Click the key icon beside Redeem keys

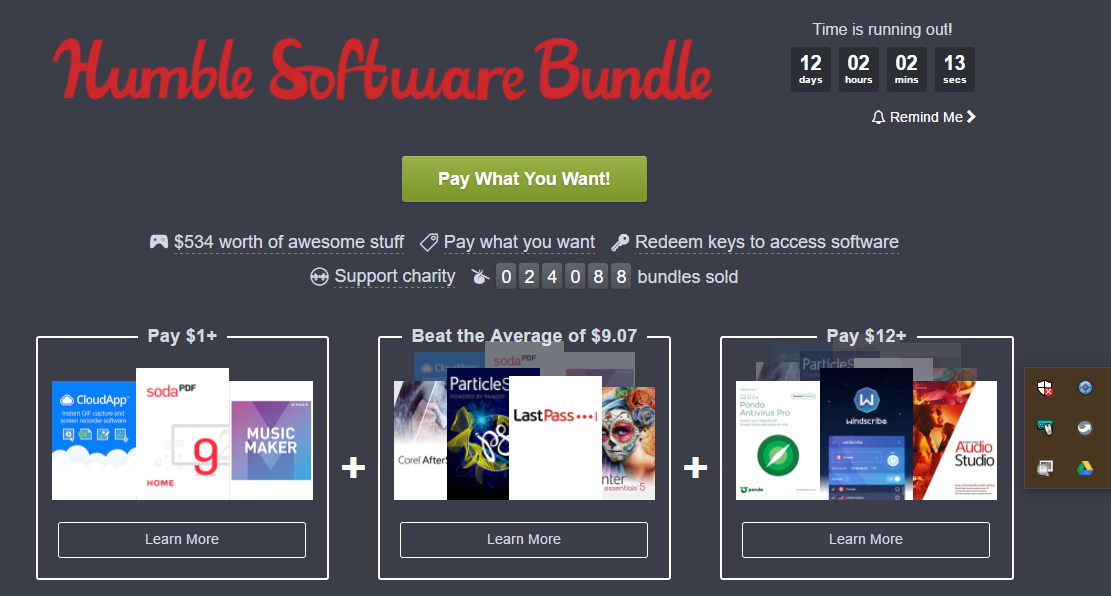click(620, 242)
